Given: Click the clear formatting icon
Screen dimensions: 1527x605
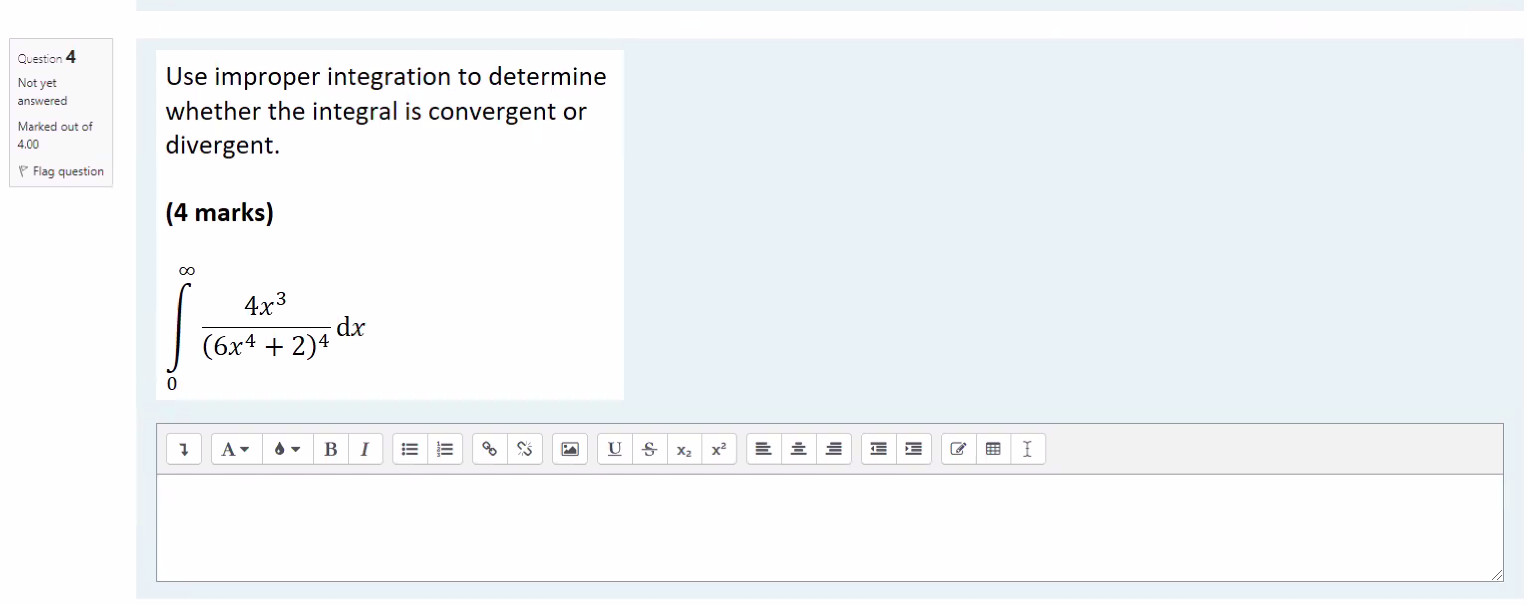Looking at the screenshot, I should pos(1027,449).
